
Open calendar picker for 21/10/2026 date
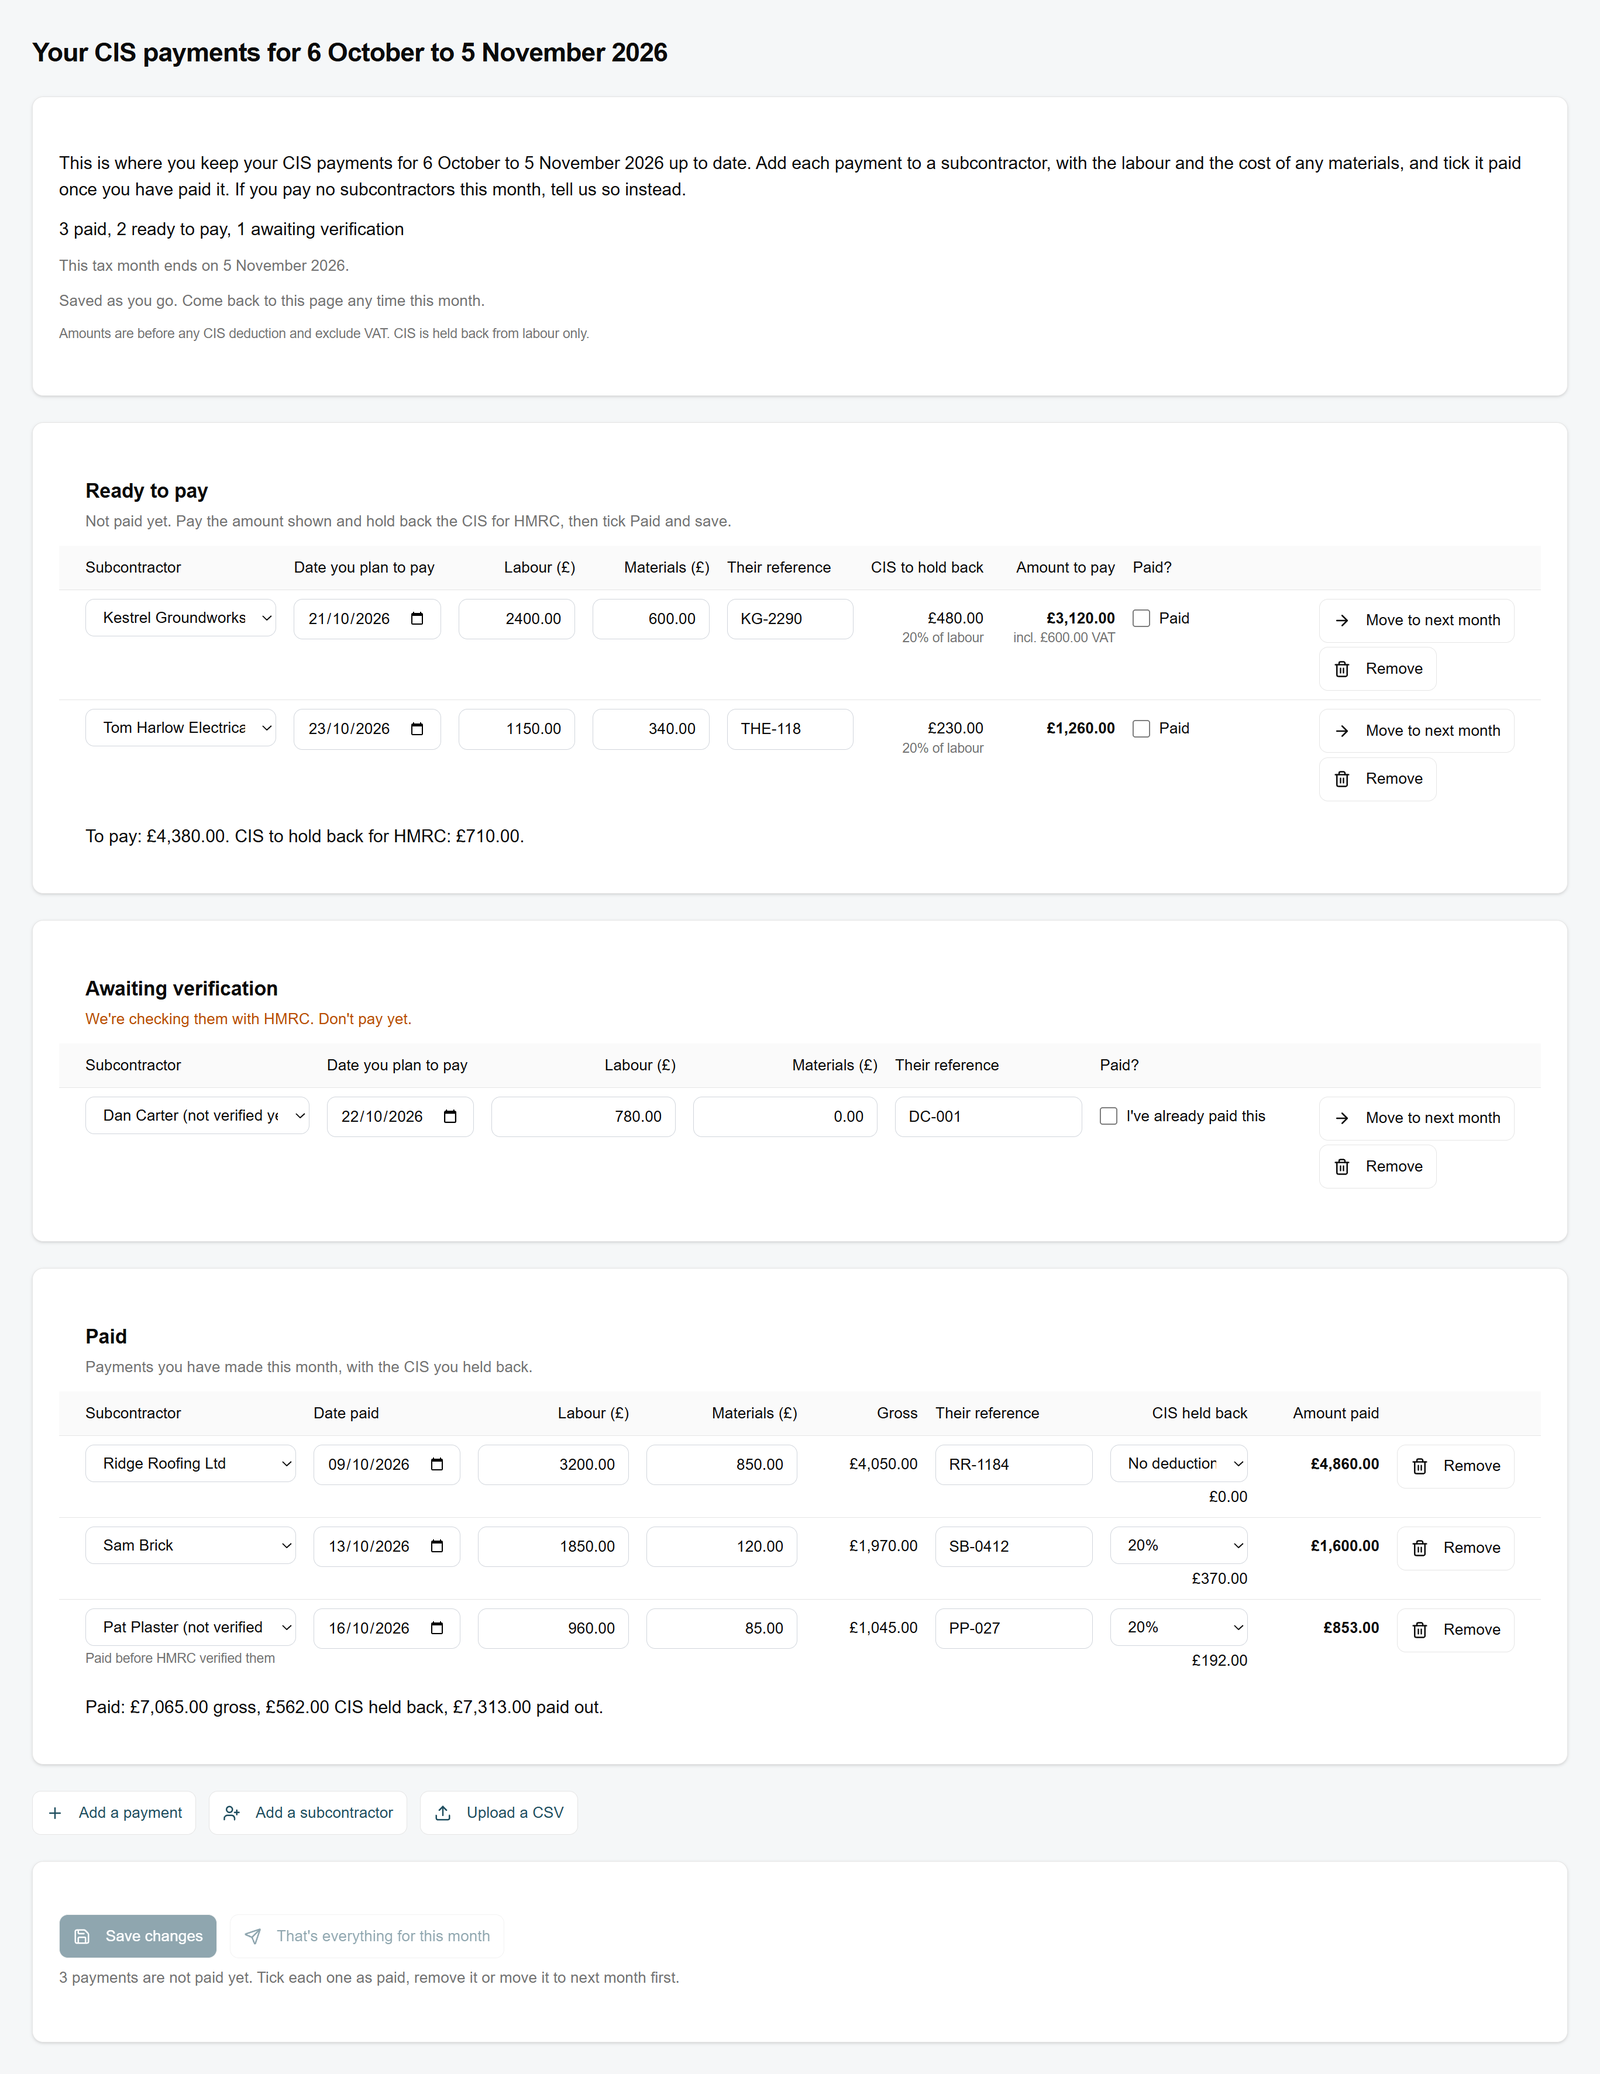point(417,619)
